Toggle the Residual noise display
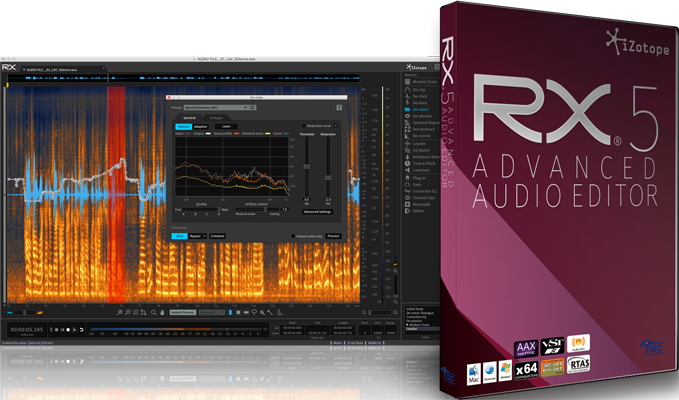Screen dimensions: 679x400 click(268, 134)
